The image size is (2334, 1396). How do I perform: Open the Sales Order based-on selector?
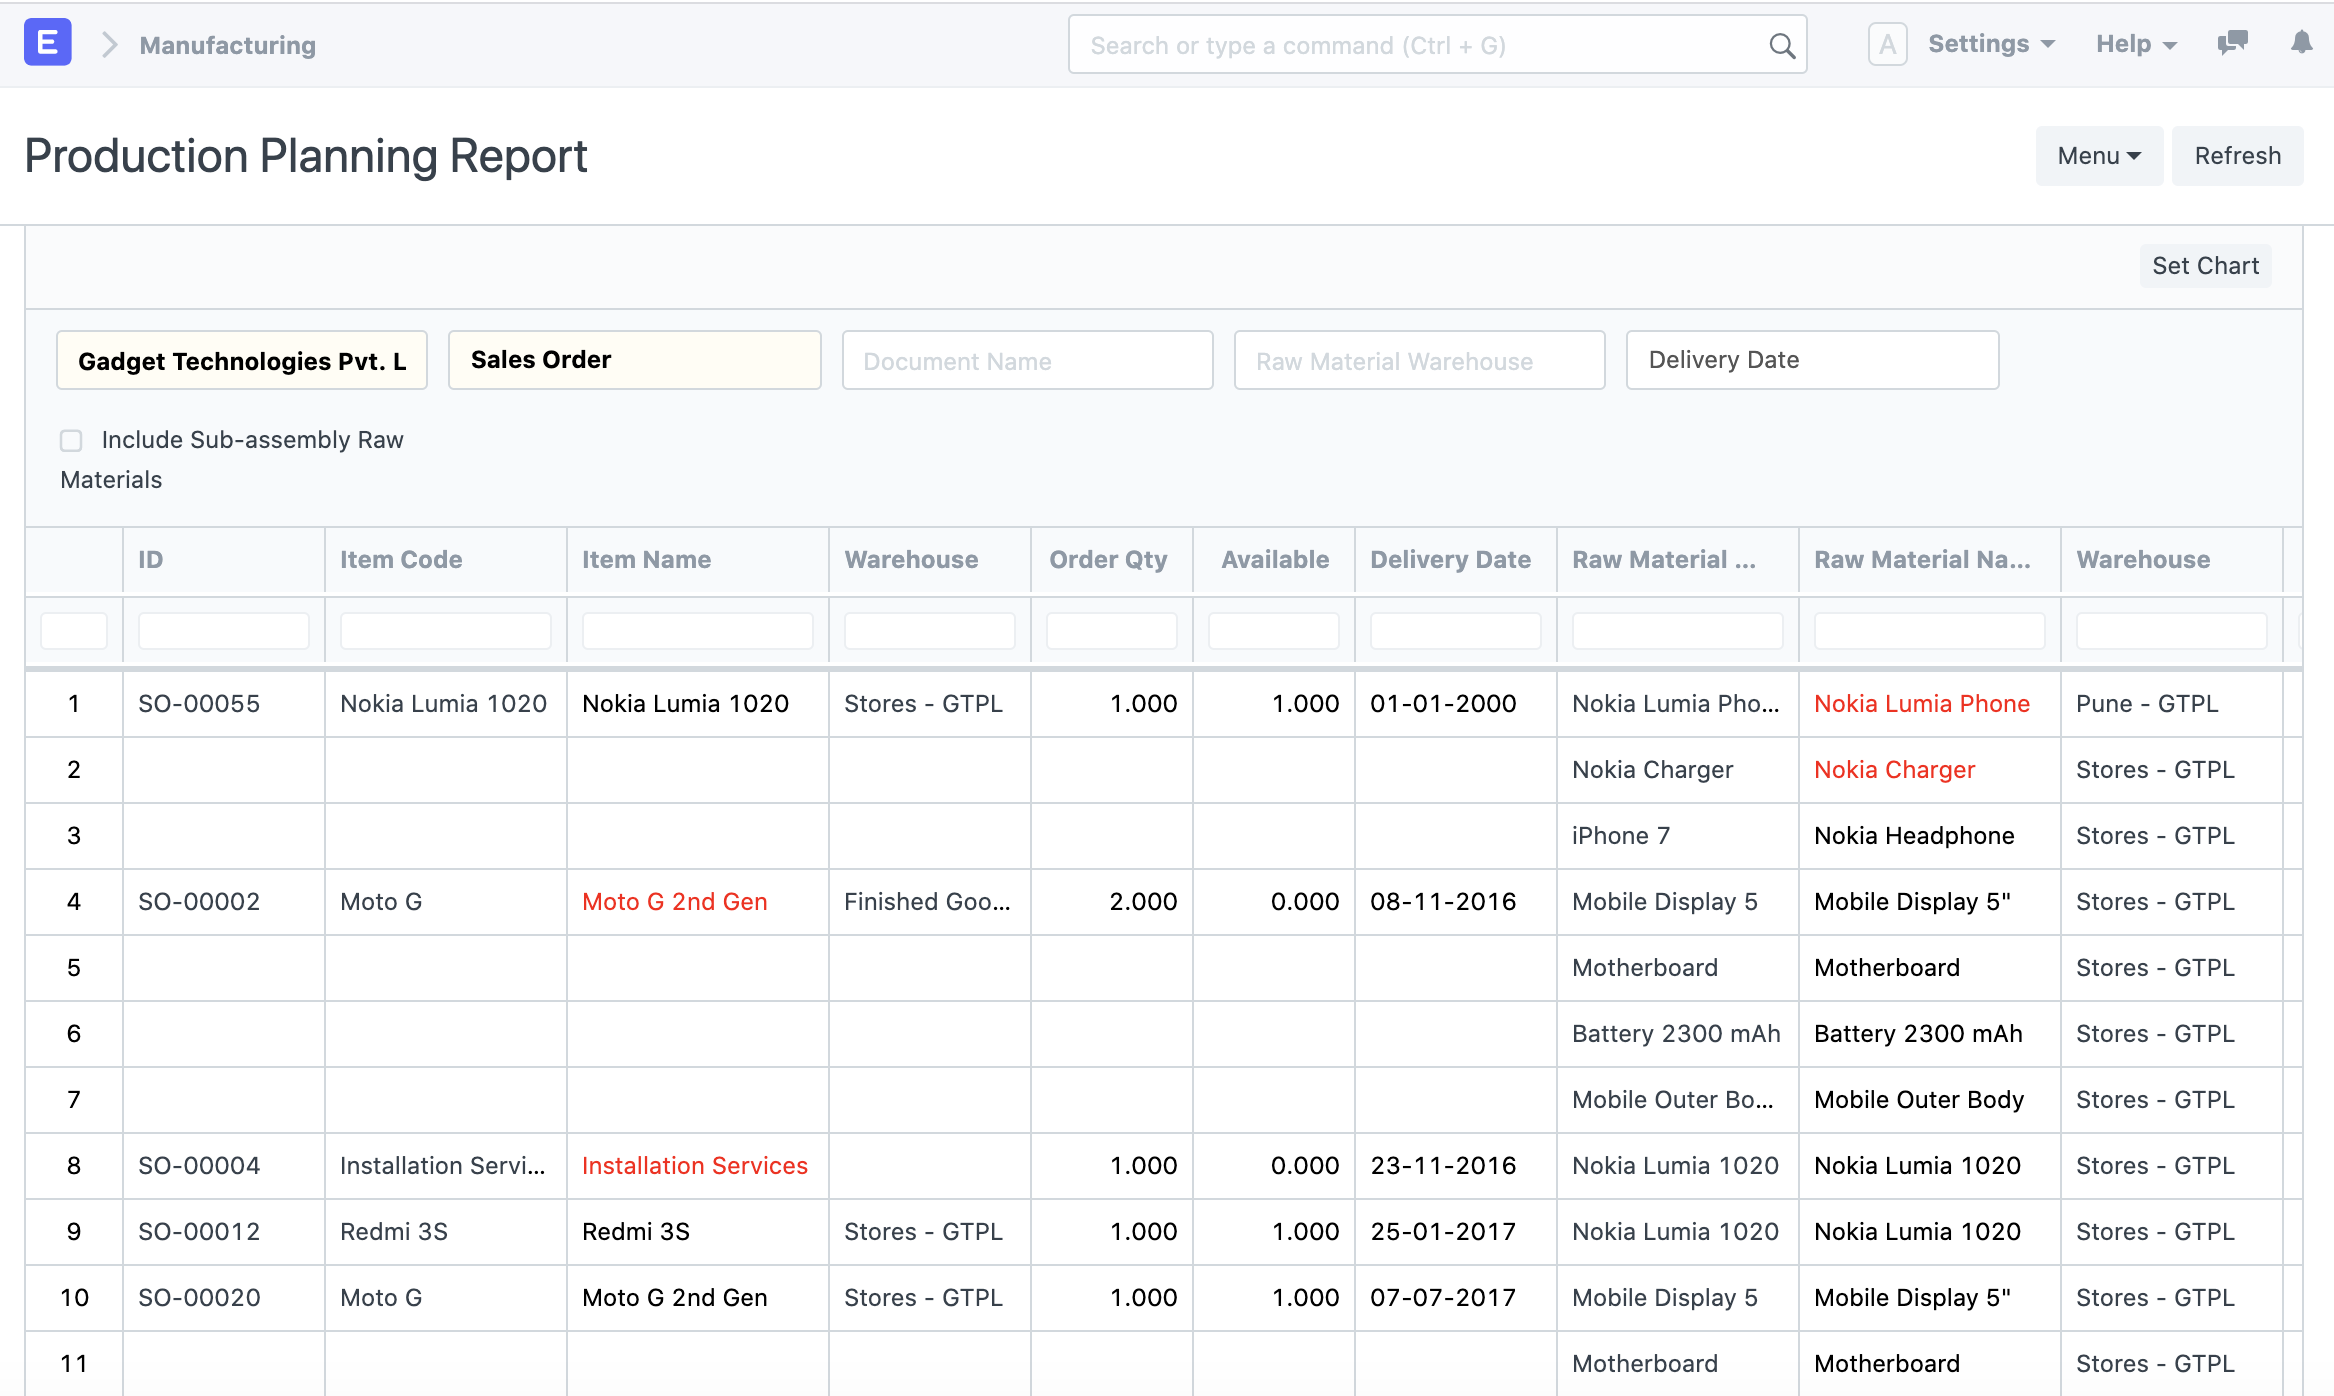click(634, 360)
